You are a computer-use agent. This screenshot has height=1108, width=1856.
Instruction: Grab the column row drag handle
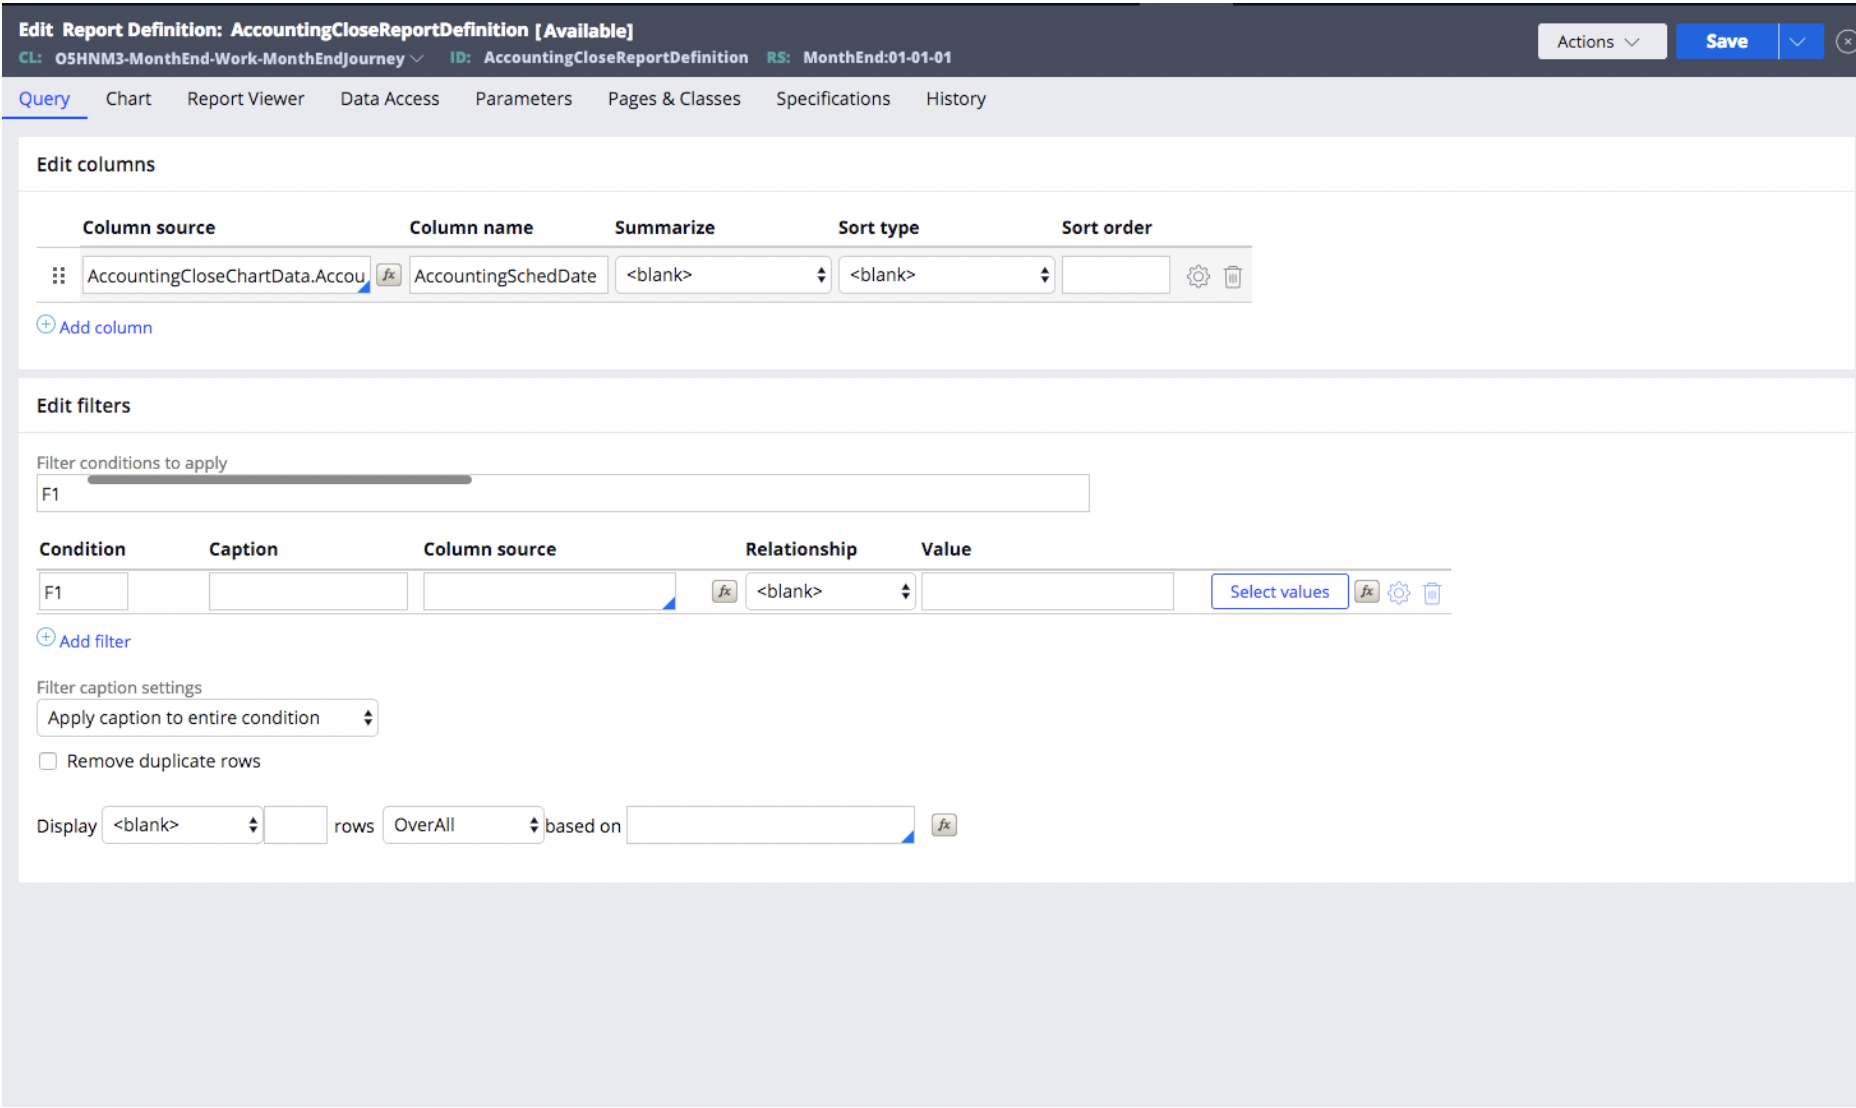[x=58, y=275]
